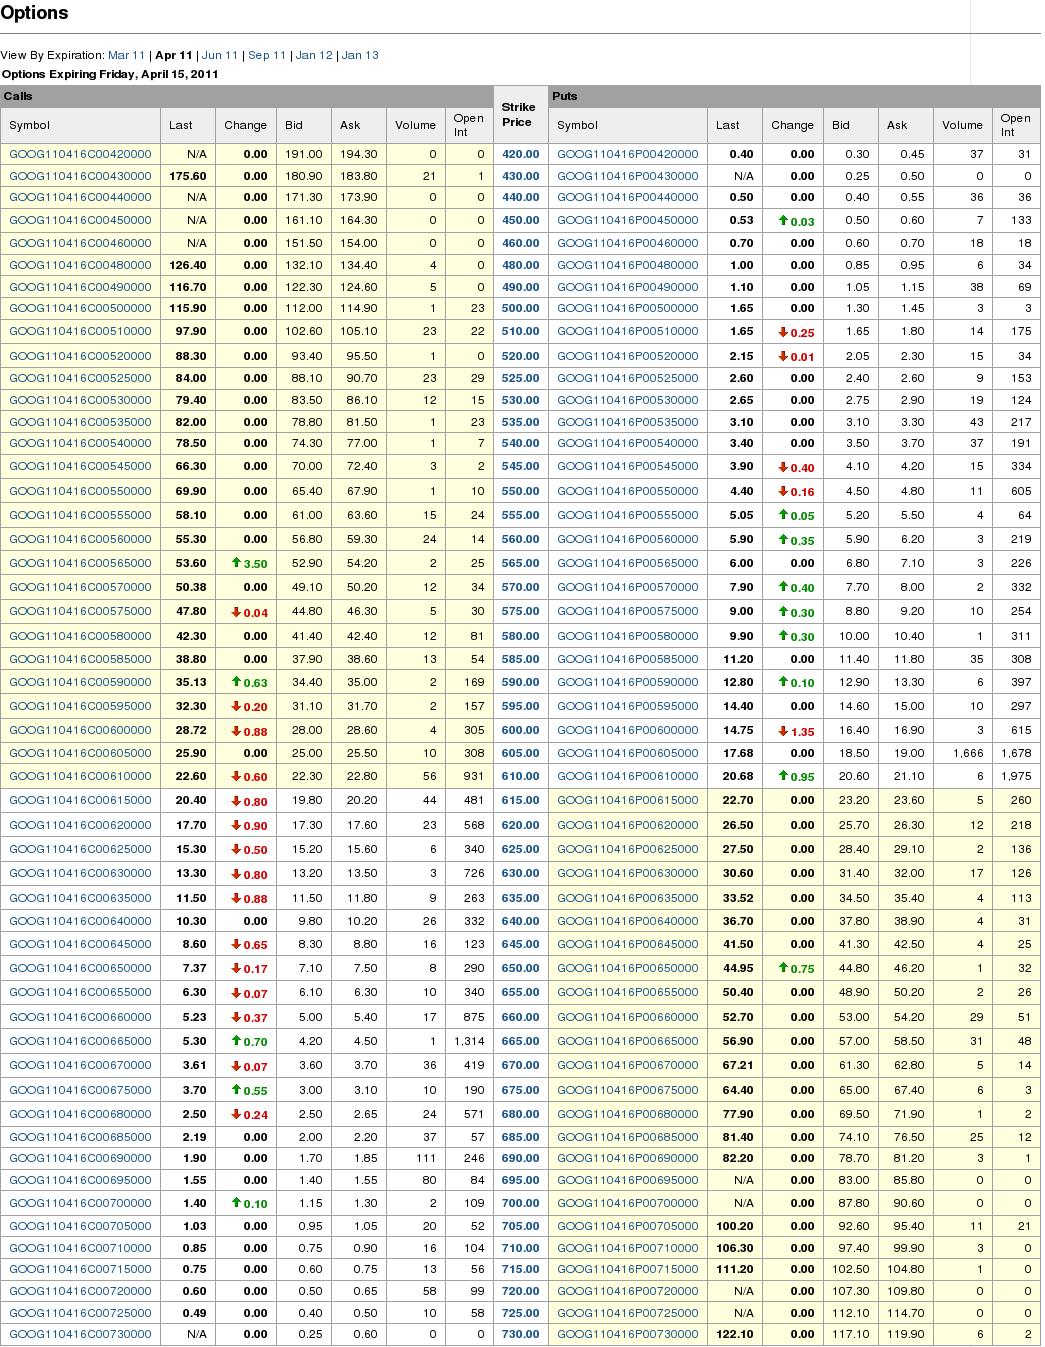Open call symbol GOOG110416C00665000
The height and width of the screenshot is (1347, 1045).
coord(80,1041)
